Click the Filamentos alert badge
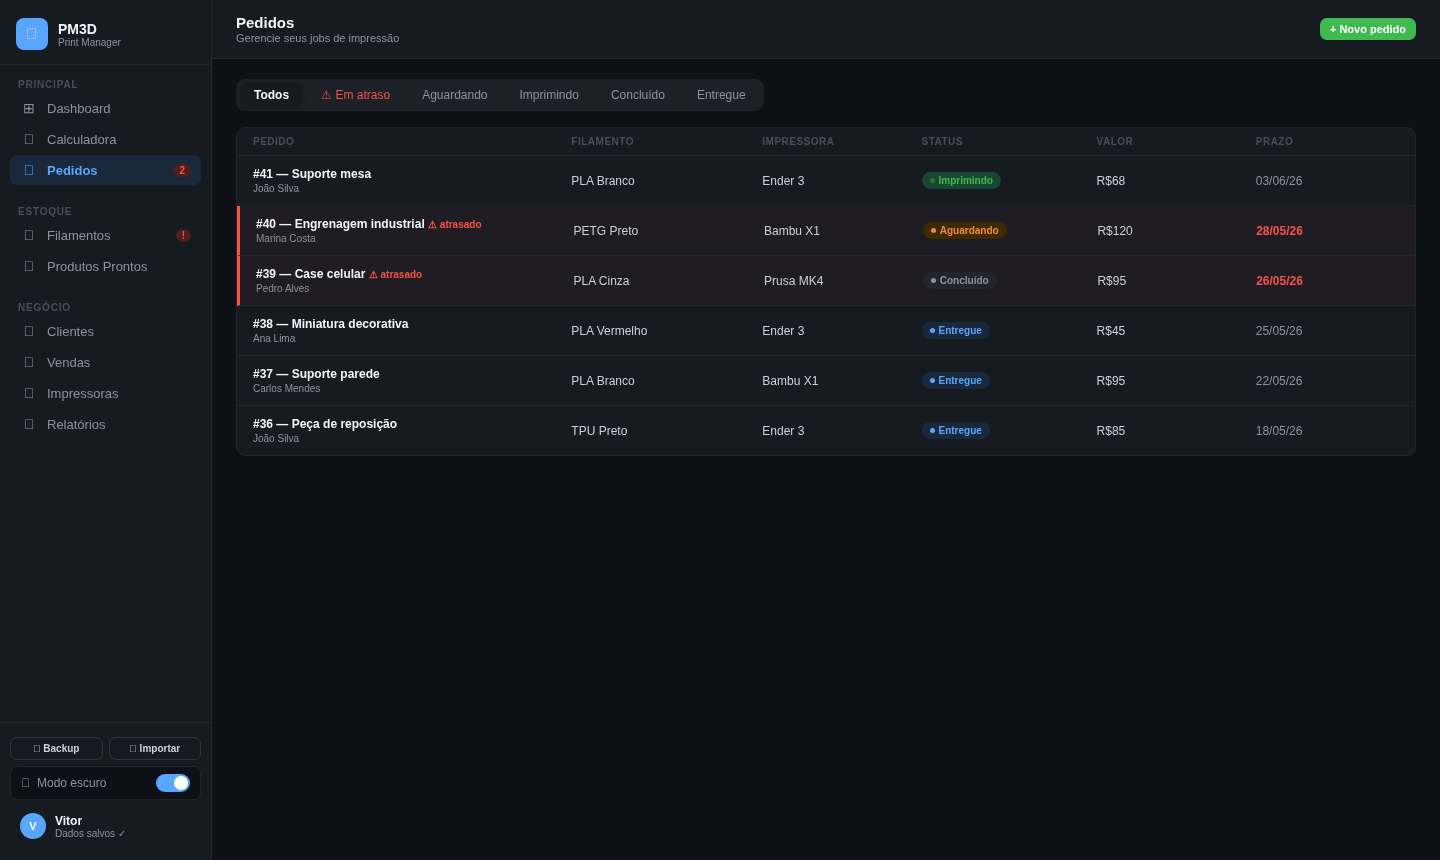 coord(183,235)
